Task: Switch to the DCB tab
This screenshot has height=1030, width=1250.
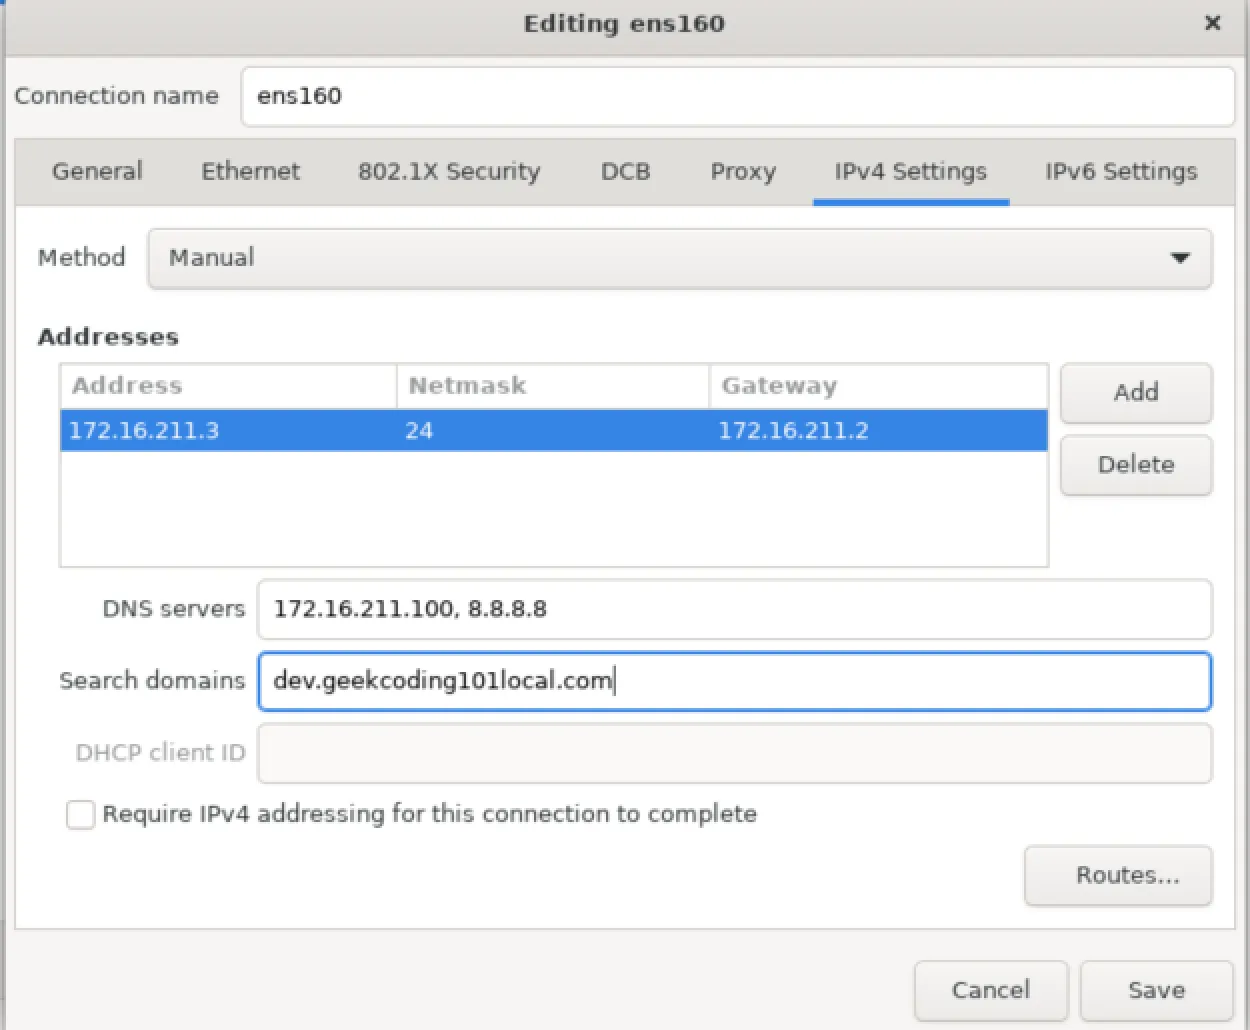Action: (625, 171)
